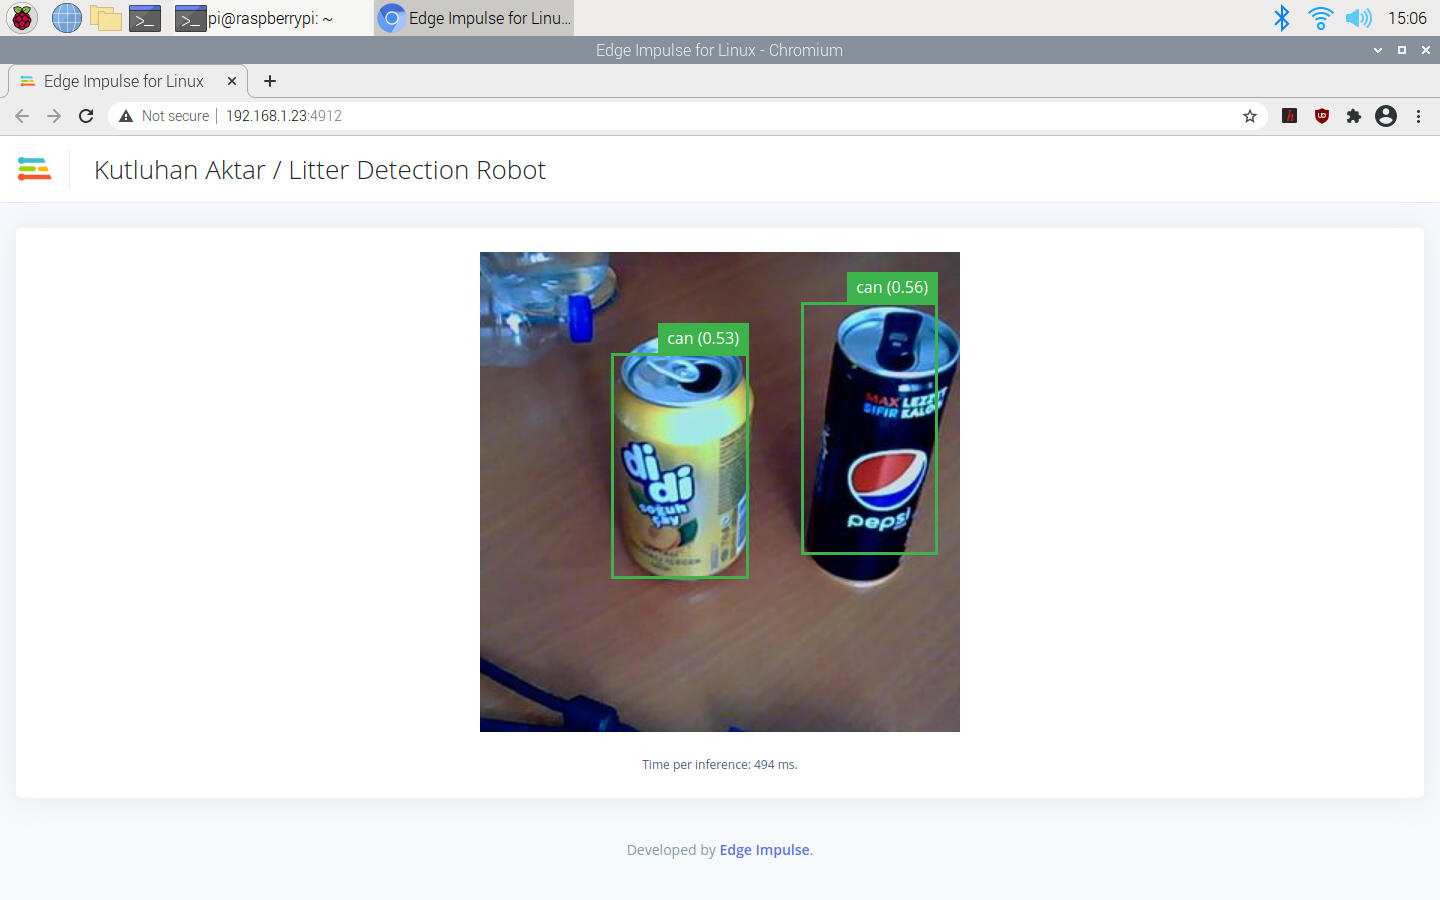Launch the web browser globe icon
The width and height of the screenshot is (1440, 900).
tap(67, 18)
